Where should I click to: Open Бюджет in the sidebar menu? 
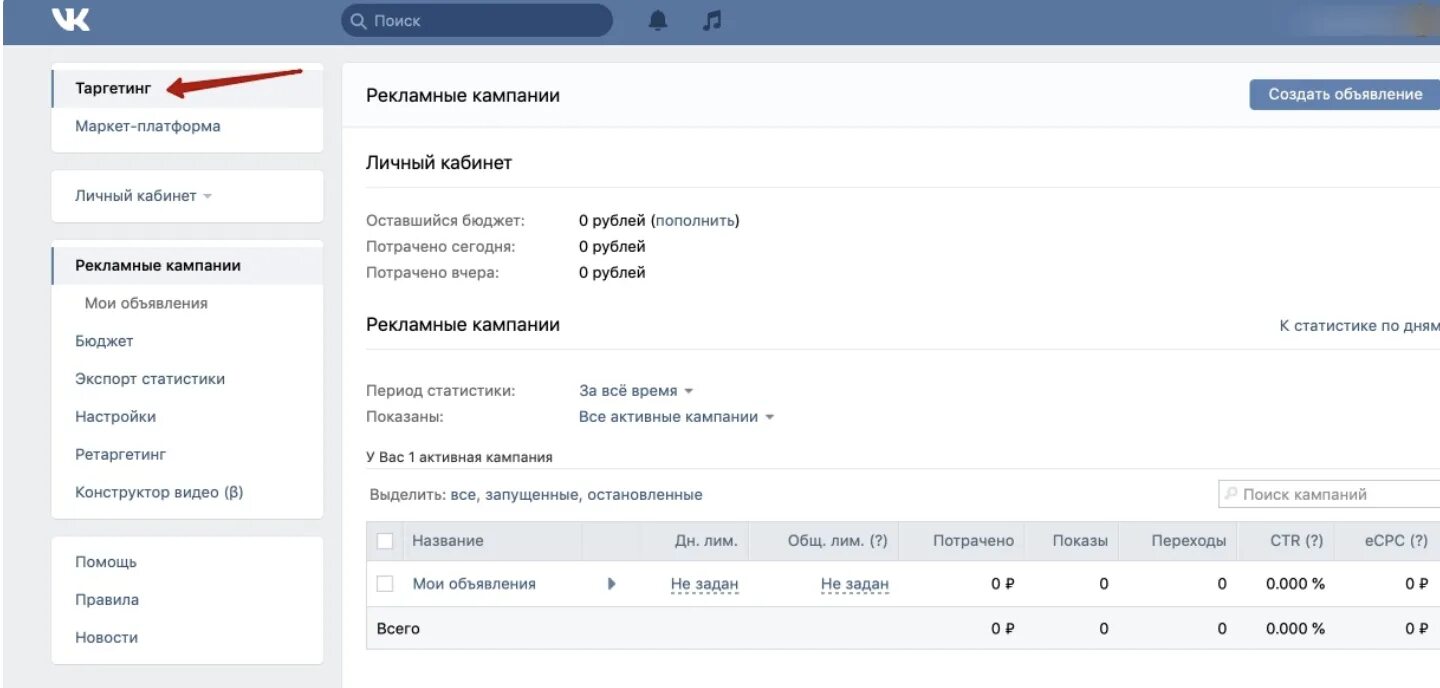[104, 341]
